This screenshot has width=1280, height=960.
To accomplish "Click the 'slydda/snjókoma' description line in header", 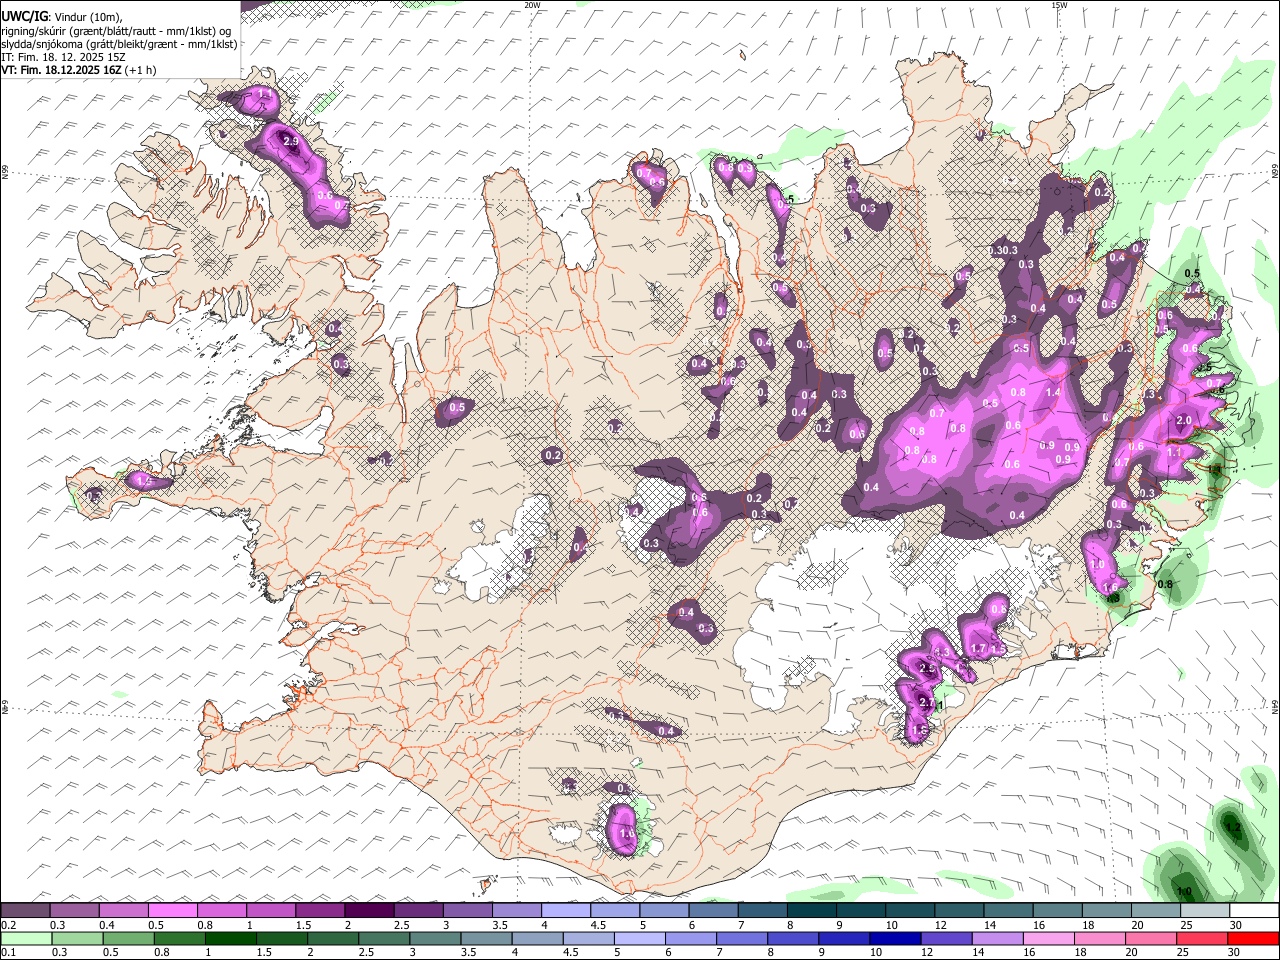I will pyautogui.click(x=119, y=44).
